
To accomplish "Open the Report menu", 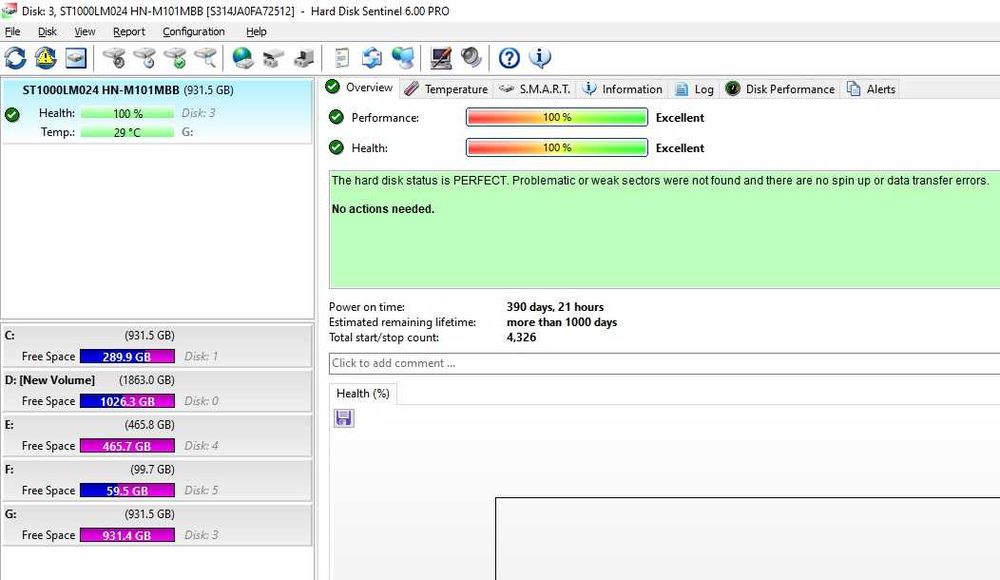I will coord(129,31).
